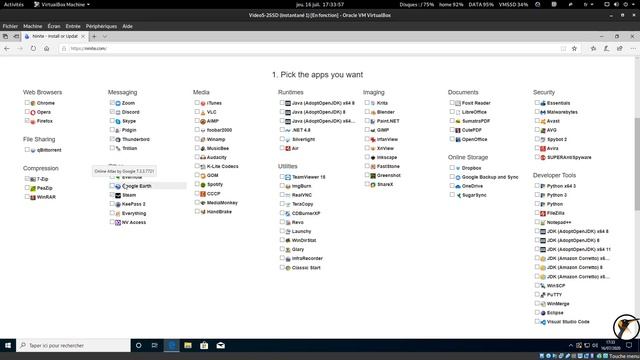Click the Windows taskbar search box

point(73,345)
